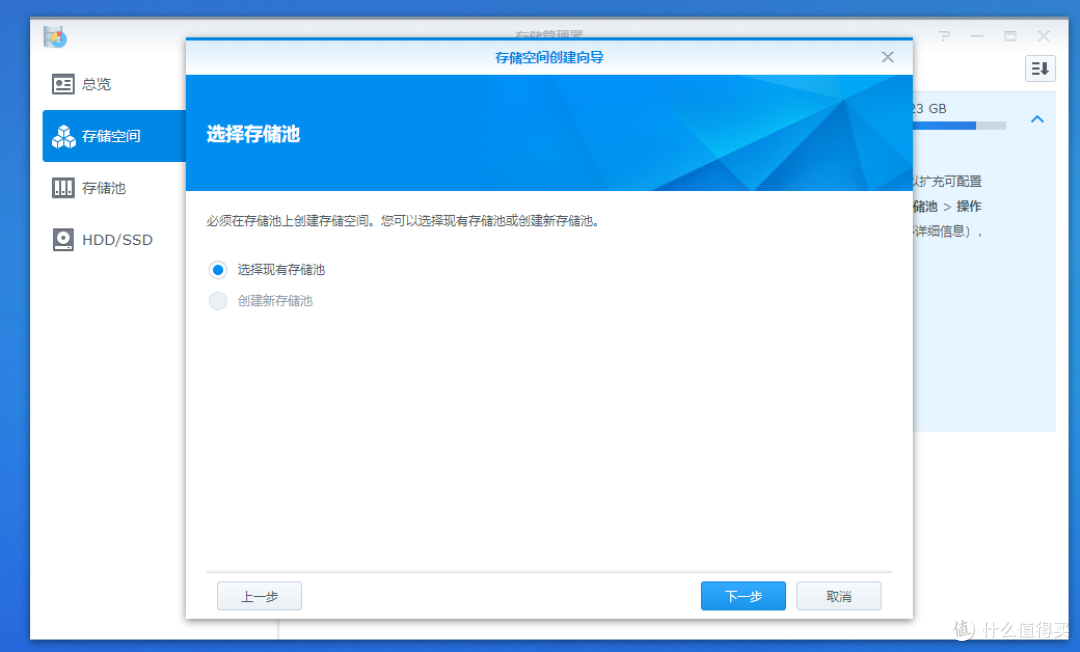Select the 选择现有存储池 radio button
Image resolution: width=1080 pixels, height=652 pixels.
coord(218,269)
